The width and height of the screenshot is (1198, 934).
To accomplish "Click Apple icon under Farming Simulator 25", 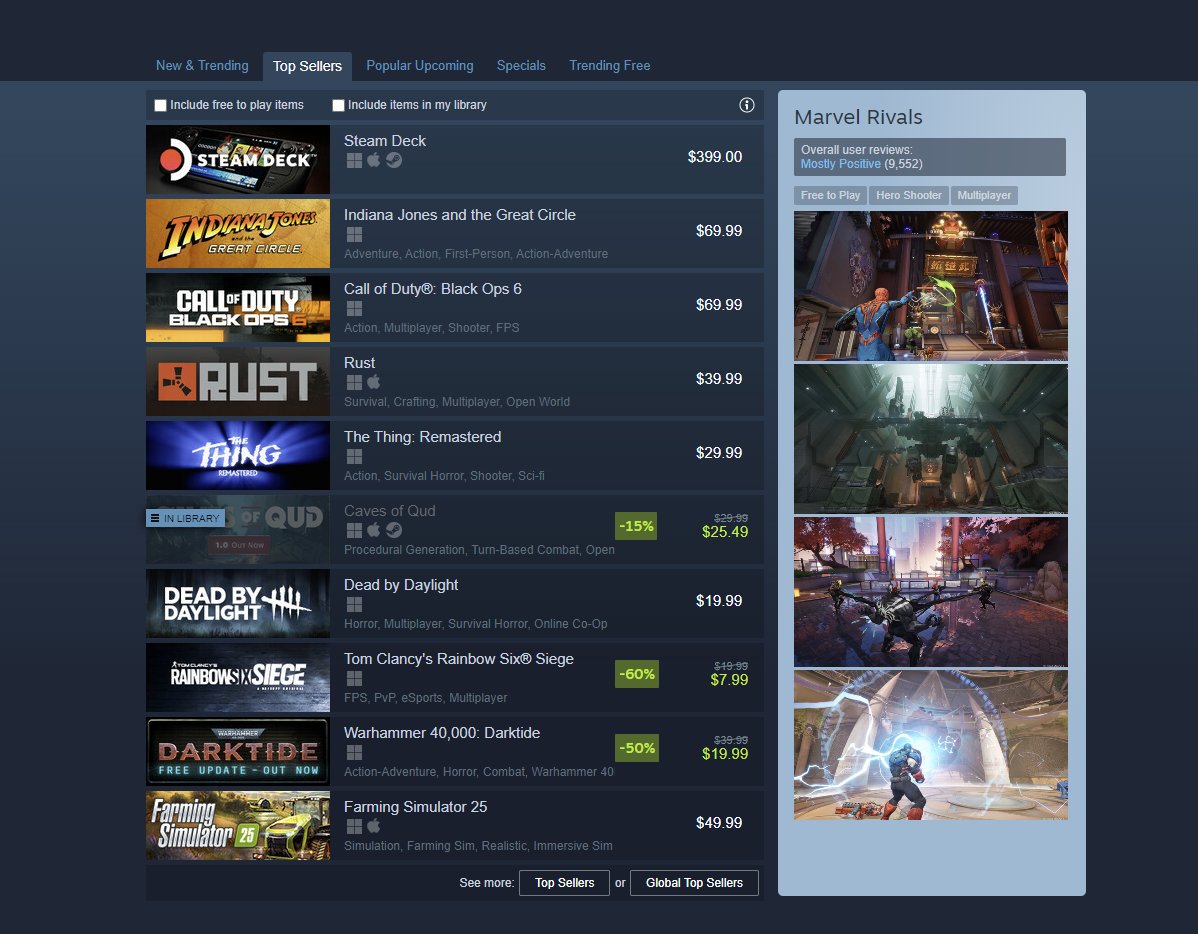I will click(x=374, y=826).
